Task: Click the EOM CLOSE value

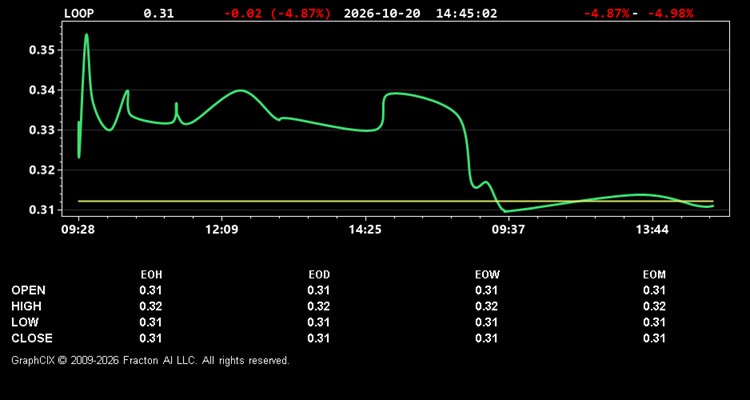Action: [654, 338]
